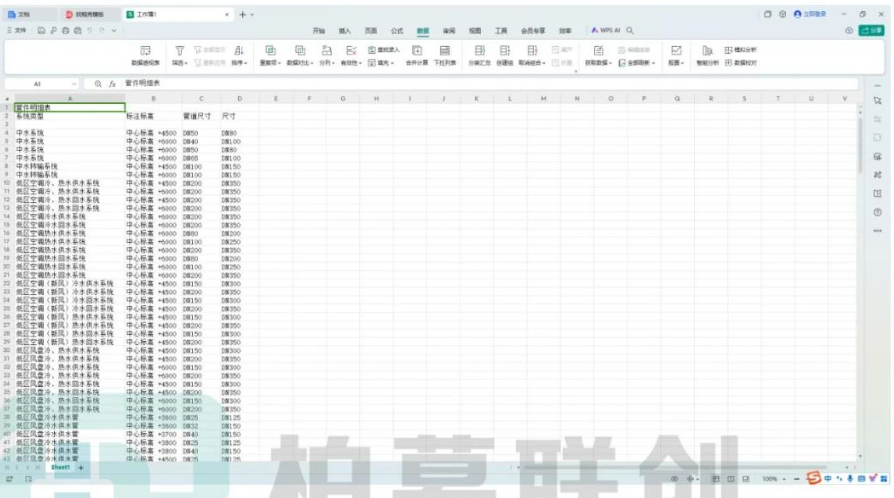Click the 全部刷新 refresh all icon
Image resolution: width=894 pixels, height=498 pixels.
[622, 63]
